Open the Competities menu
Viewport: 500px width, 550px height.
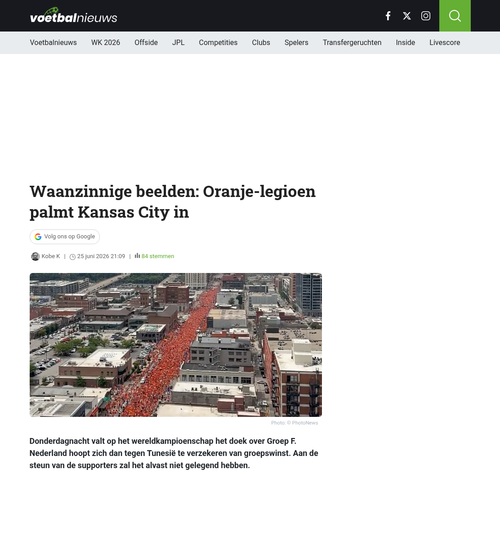(218, 42)
